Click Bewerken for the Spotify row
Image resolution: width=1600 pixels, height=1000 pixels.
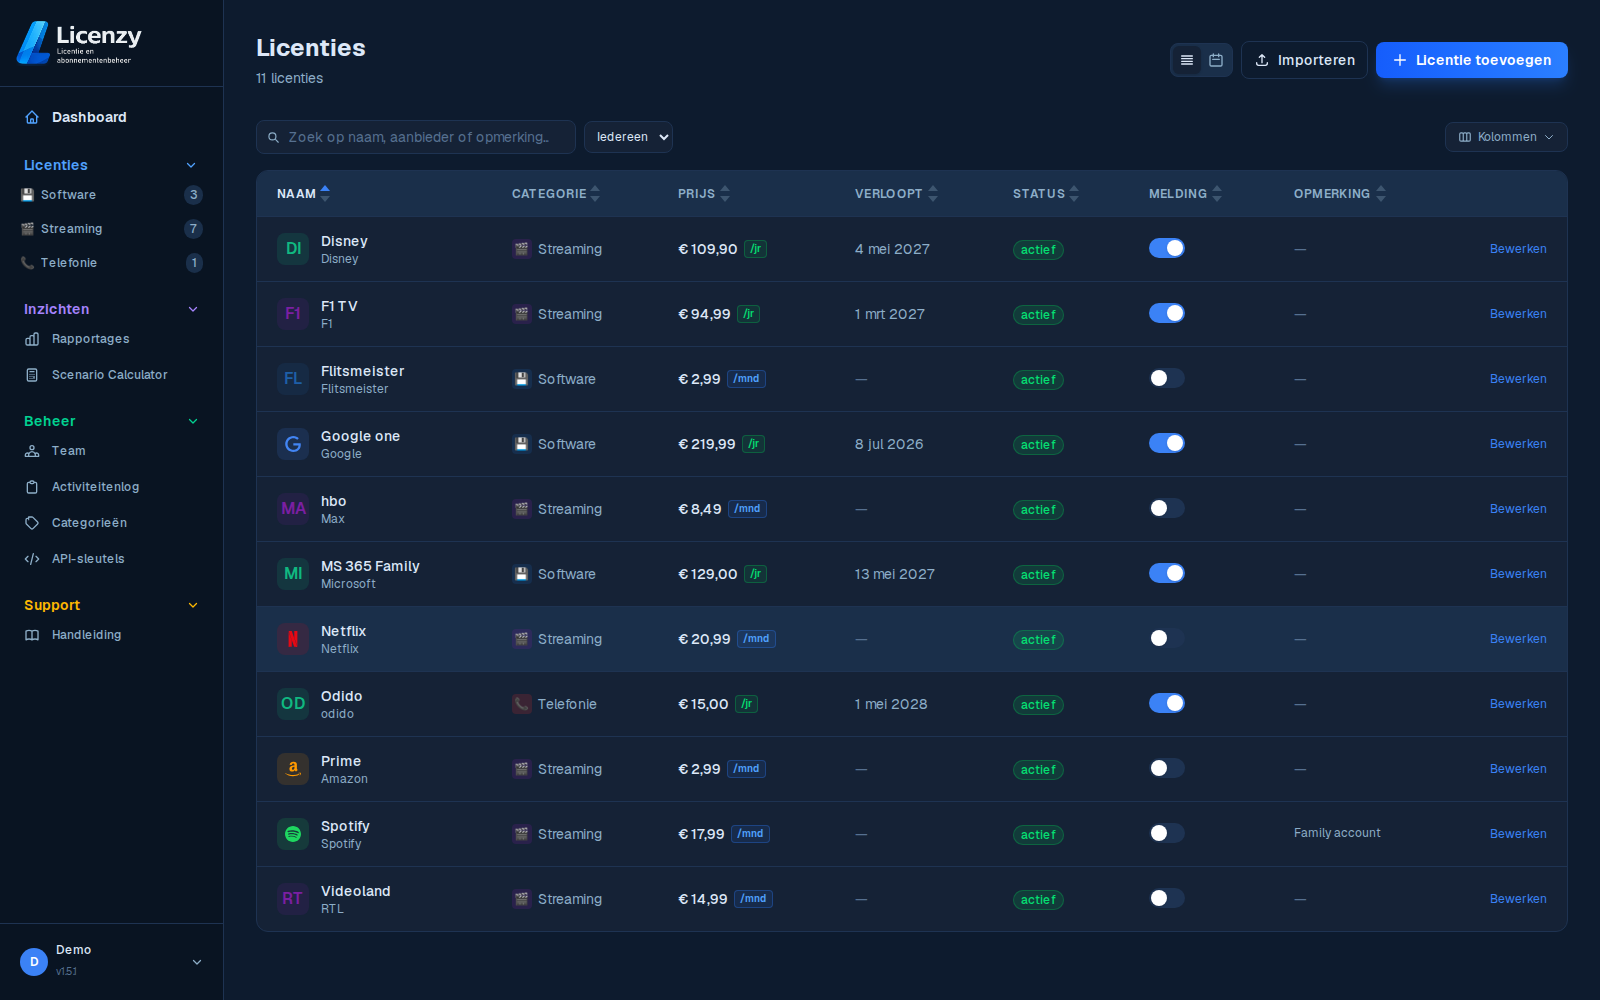pos(1518,834)
